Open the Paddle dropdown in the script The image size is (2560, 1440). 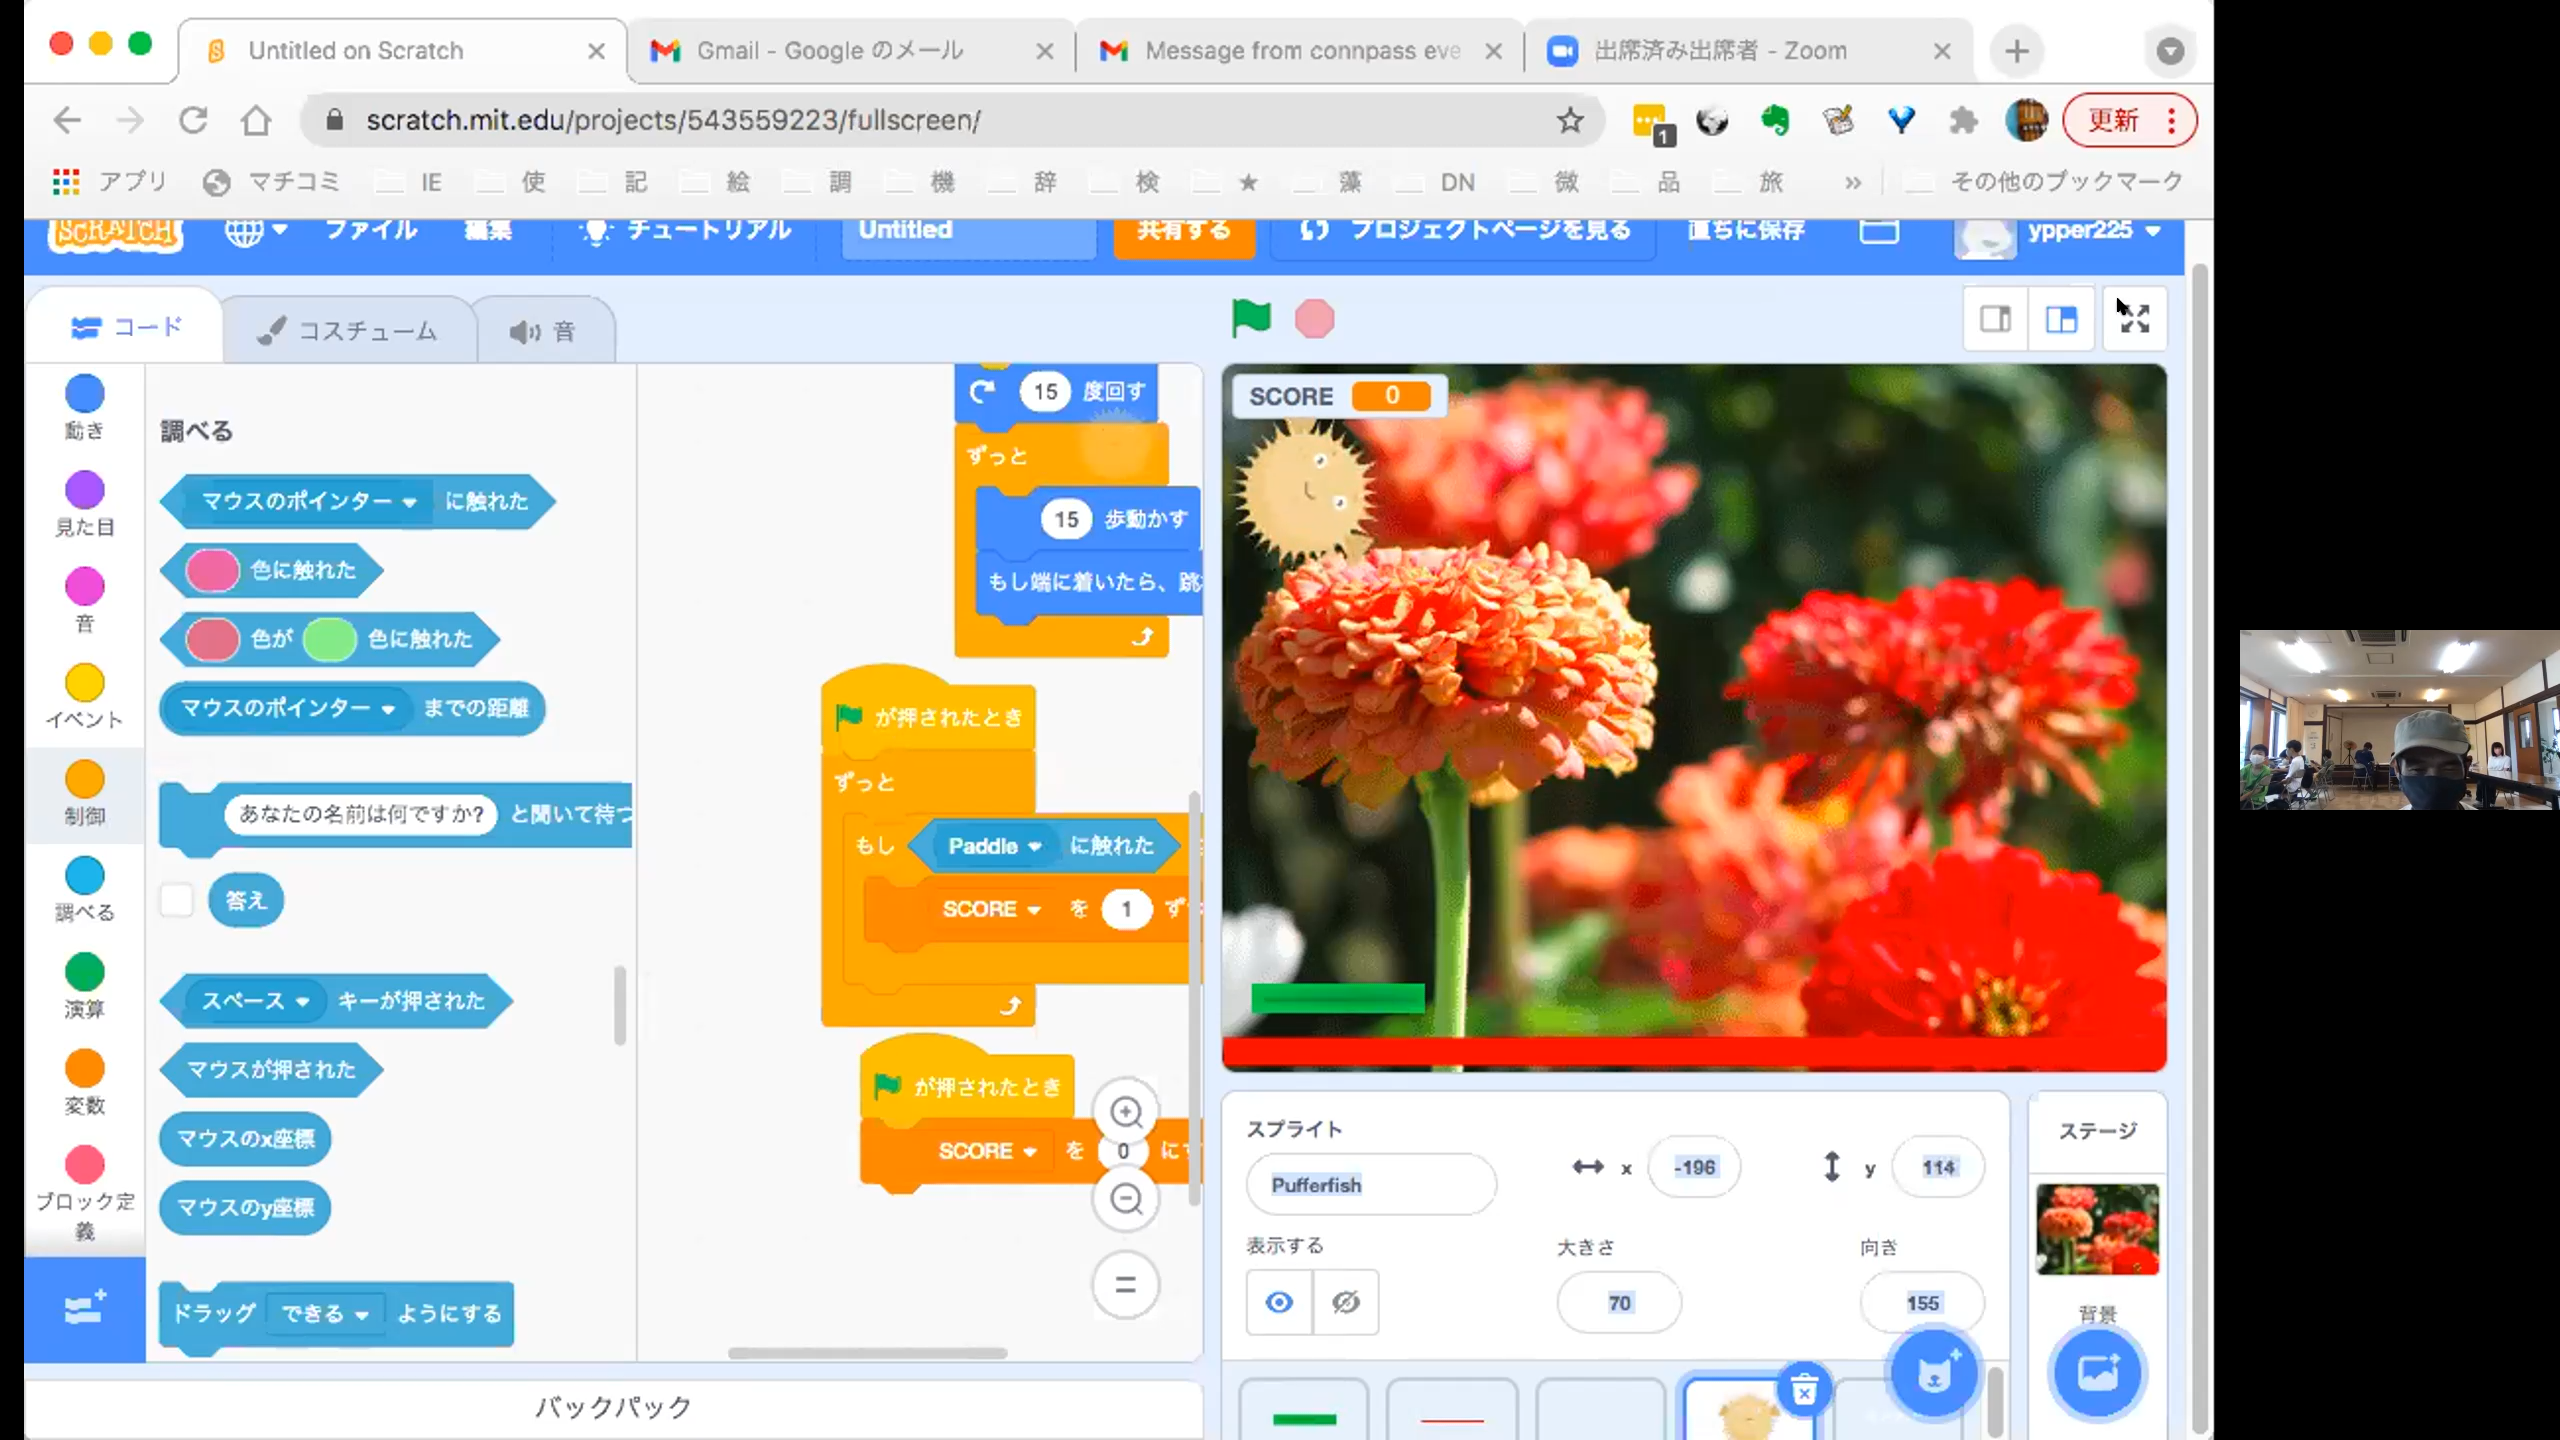pyautogui.click(x=994, y=846)
